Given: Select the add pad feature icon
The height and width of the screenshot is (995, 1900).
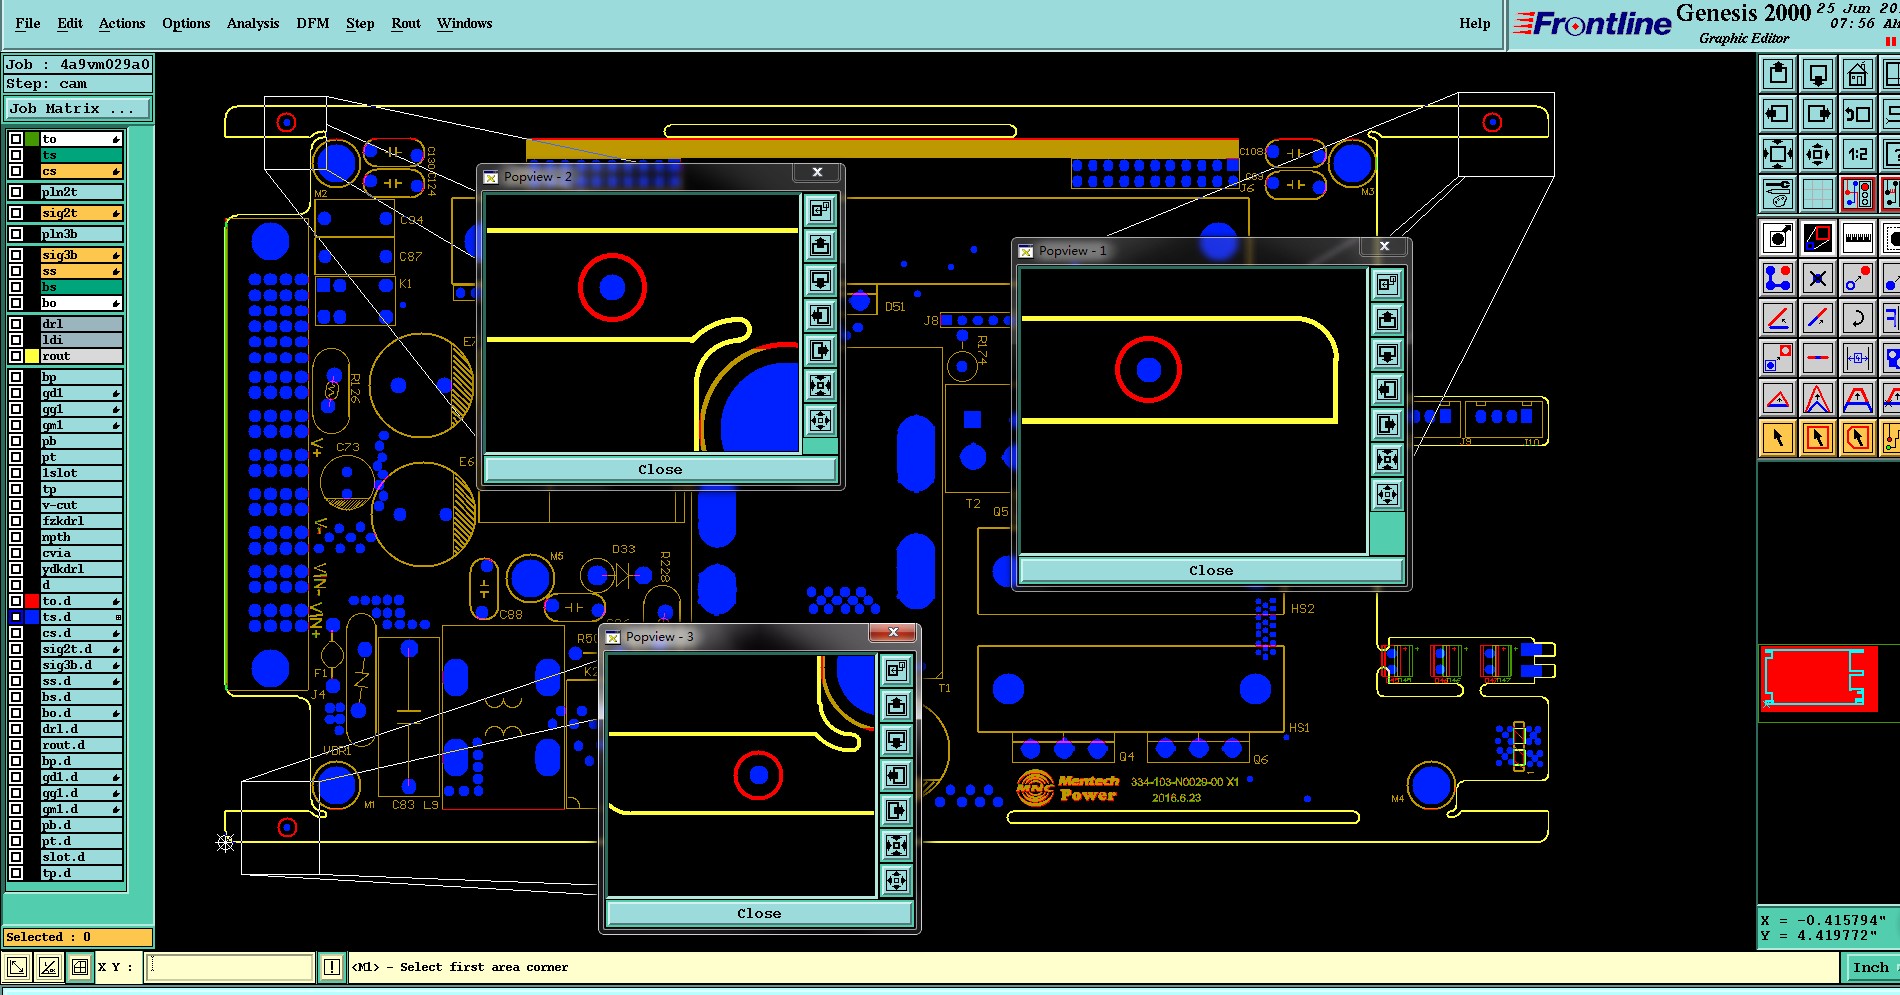Looking at the screenshot, I should (1778, 238).
